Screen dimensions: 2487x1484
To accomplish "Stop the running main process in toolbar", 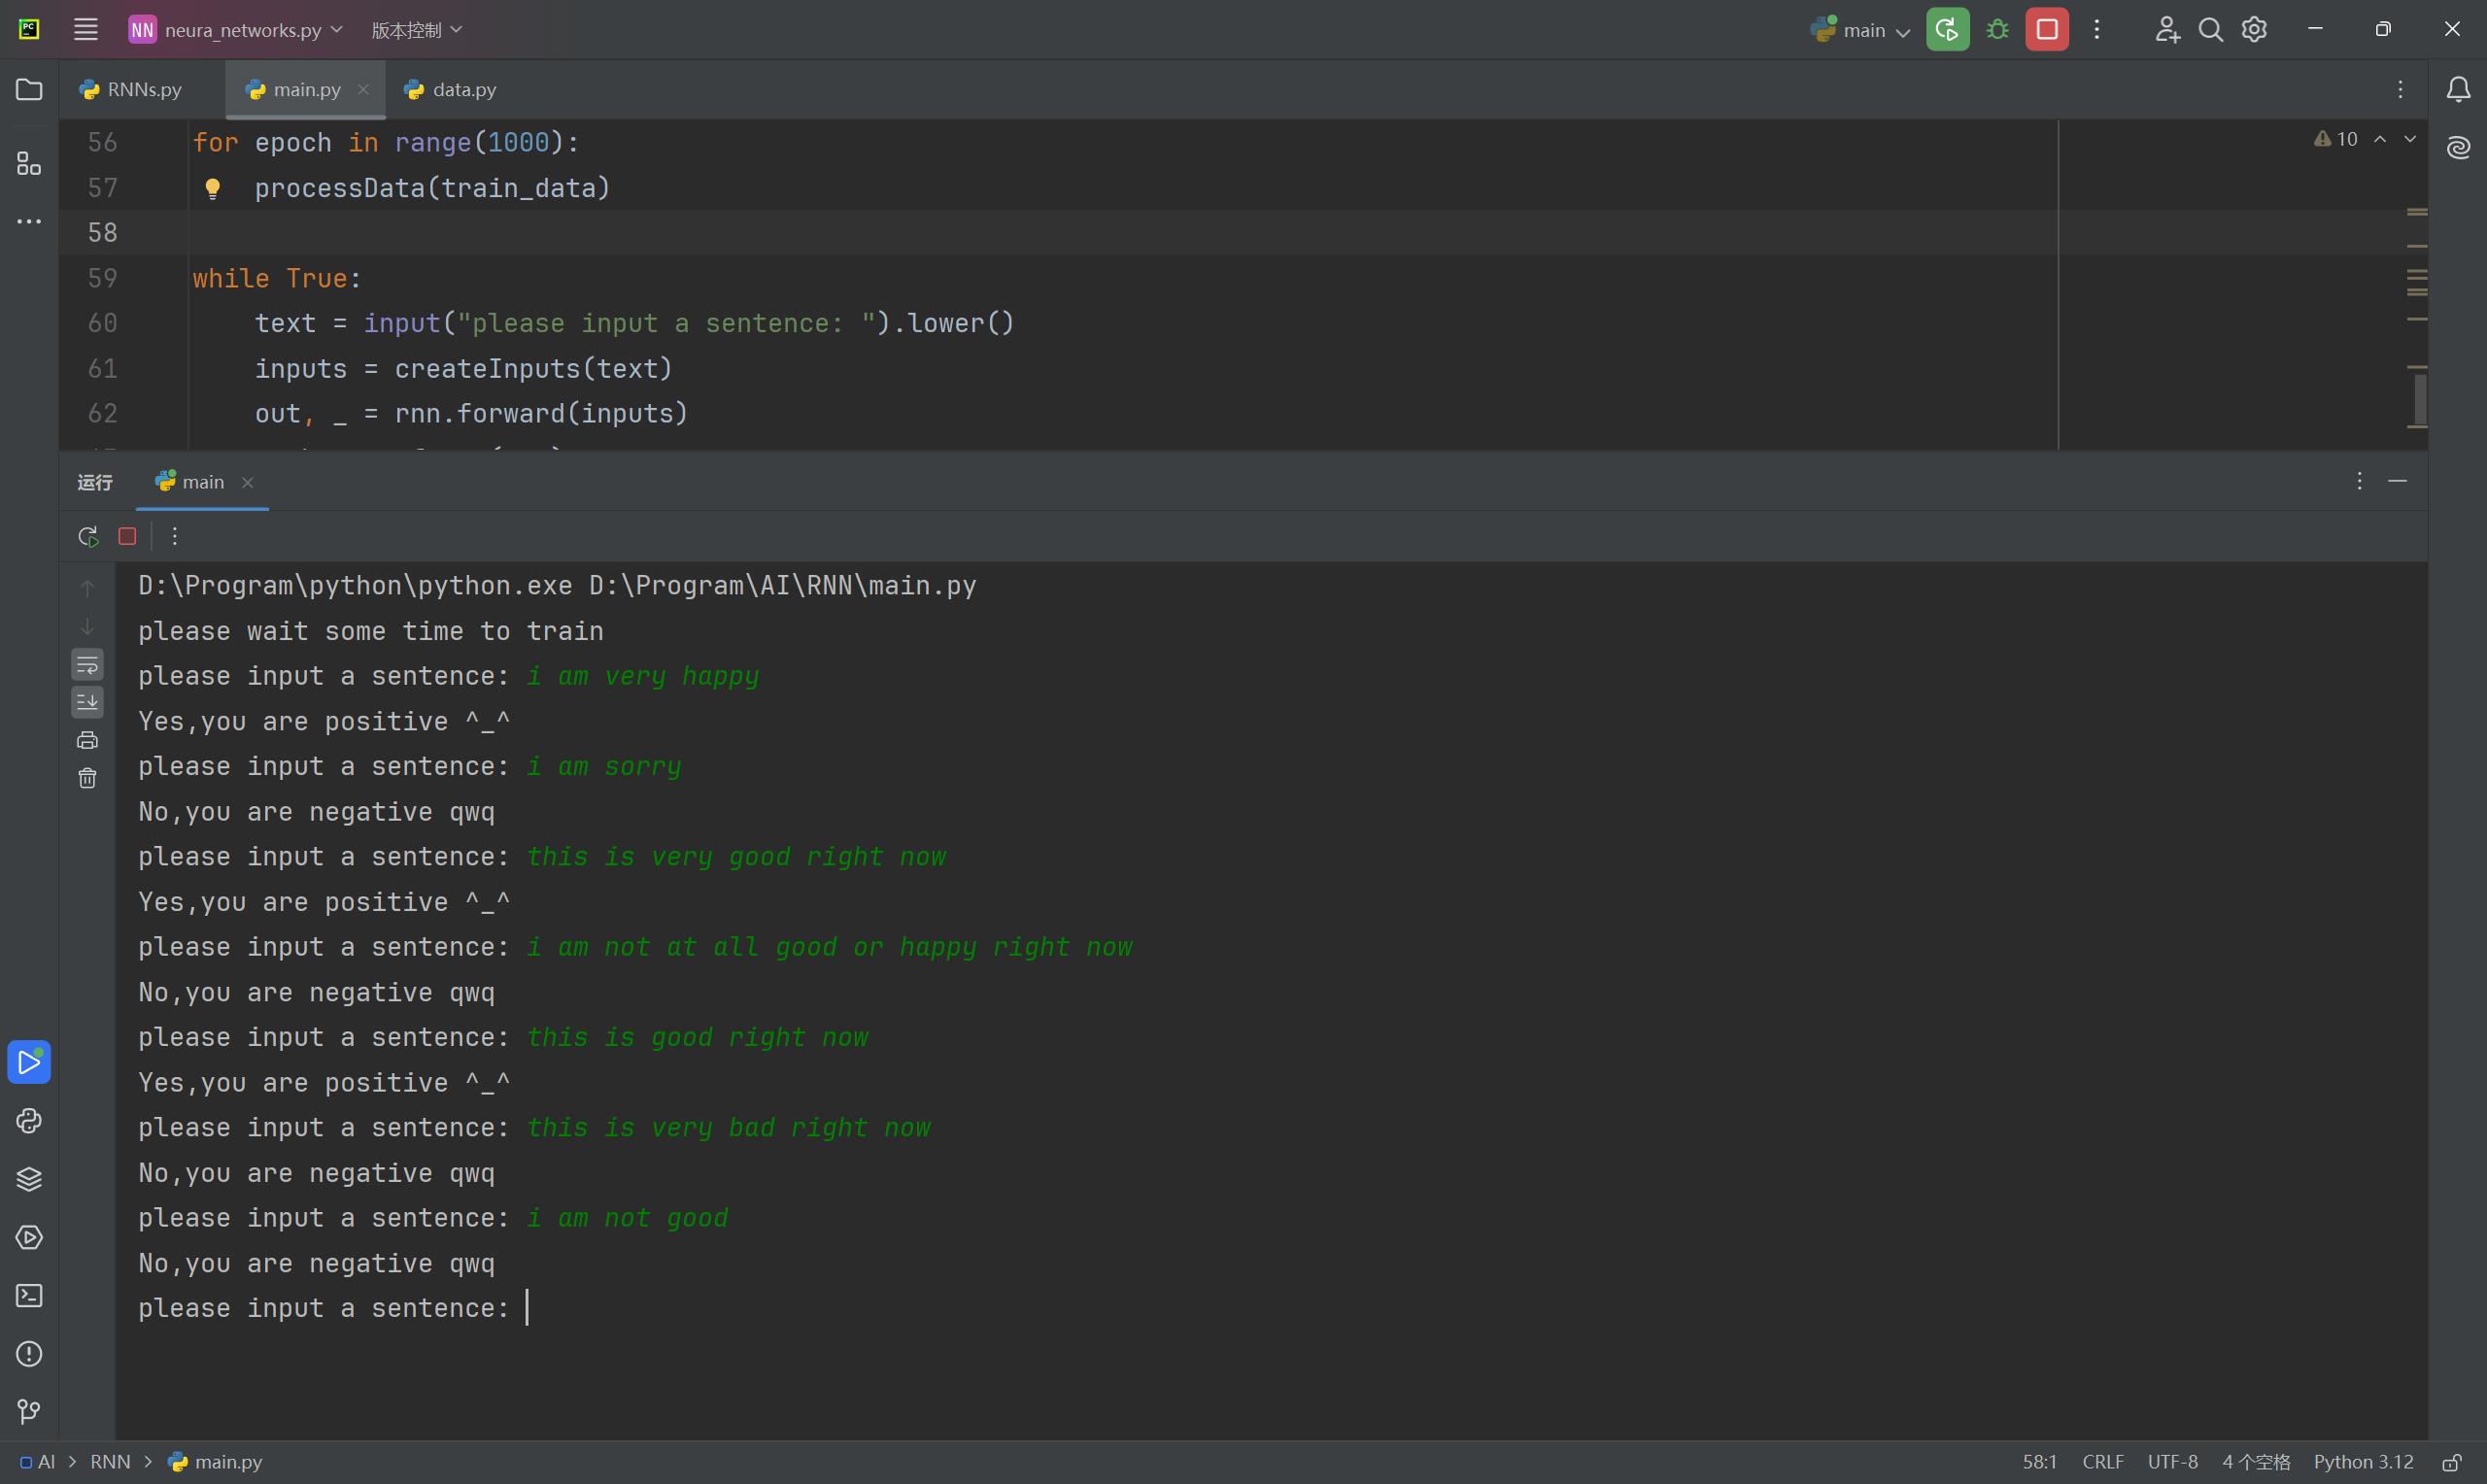I will [x=2046, y=30].
